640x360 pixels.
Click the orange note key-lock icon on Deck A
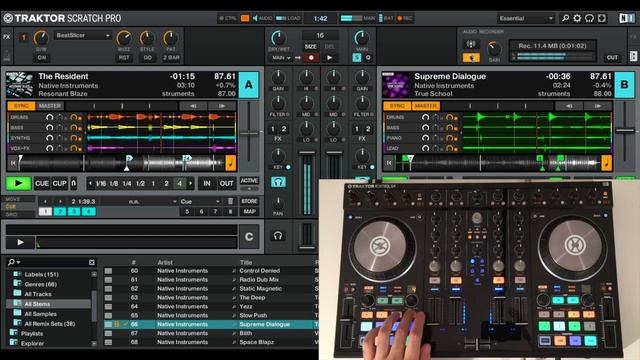(x=231, y=163)
